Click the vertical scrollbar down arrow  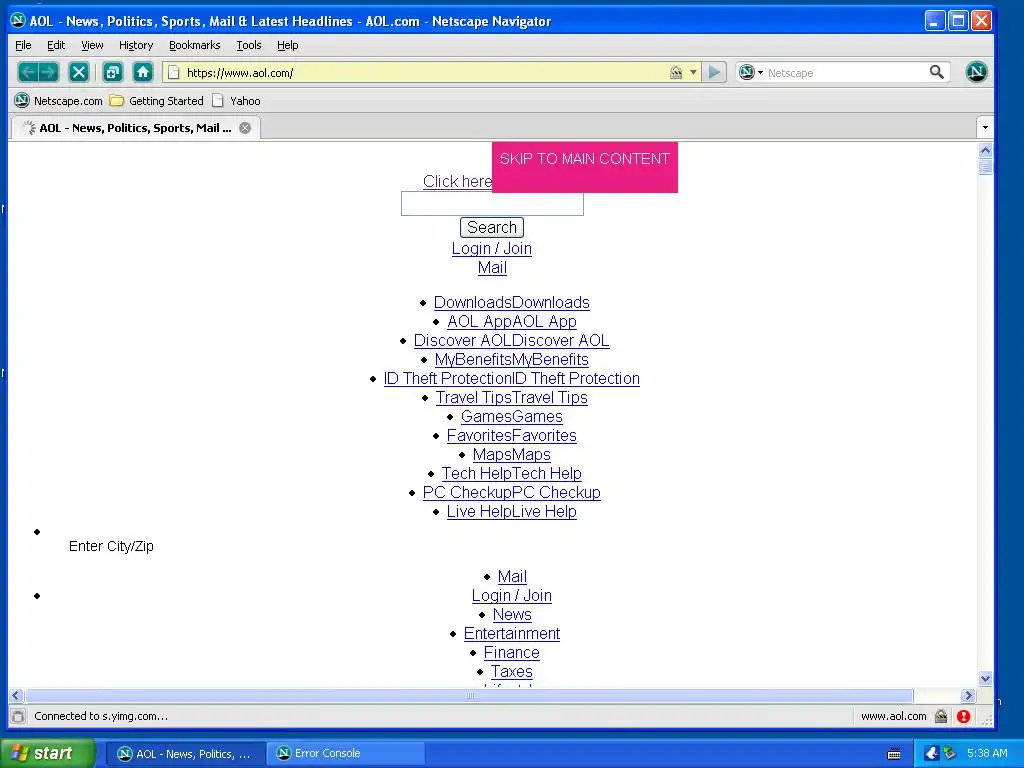pyautogui.click(x=985, y=679)
